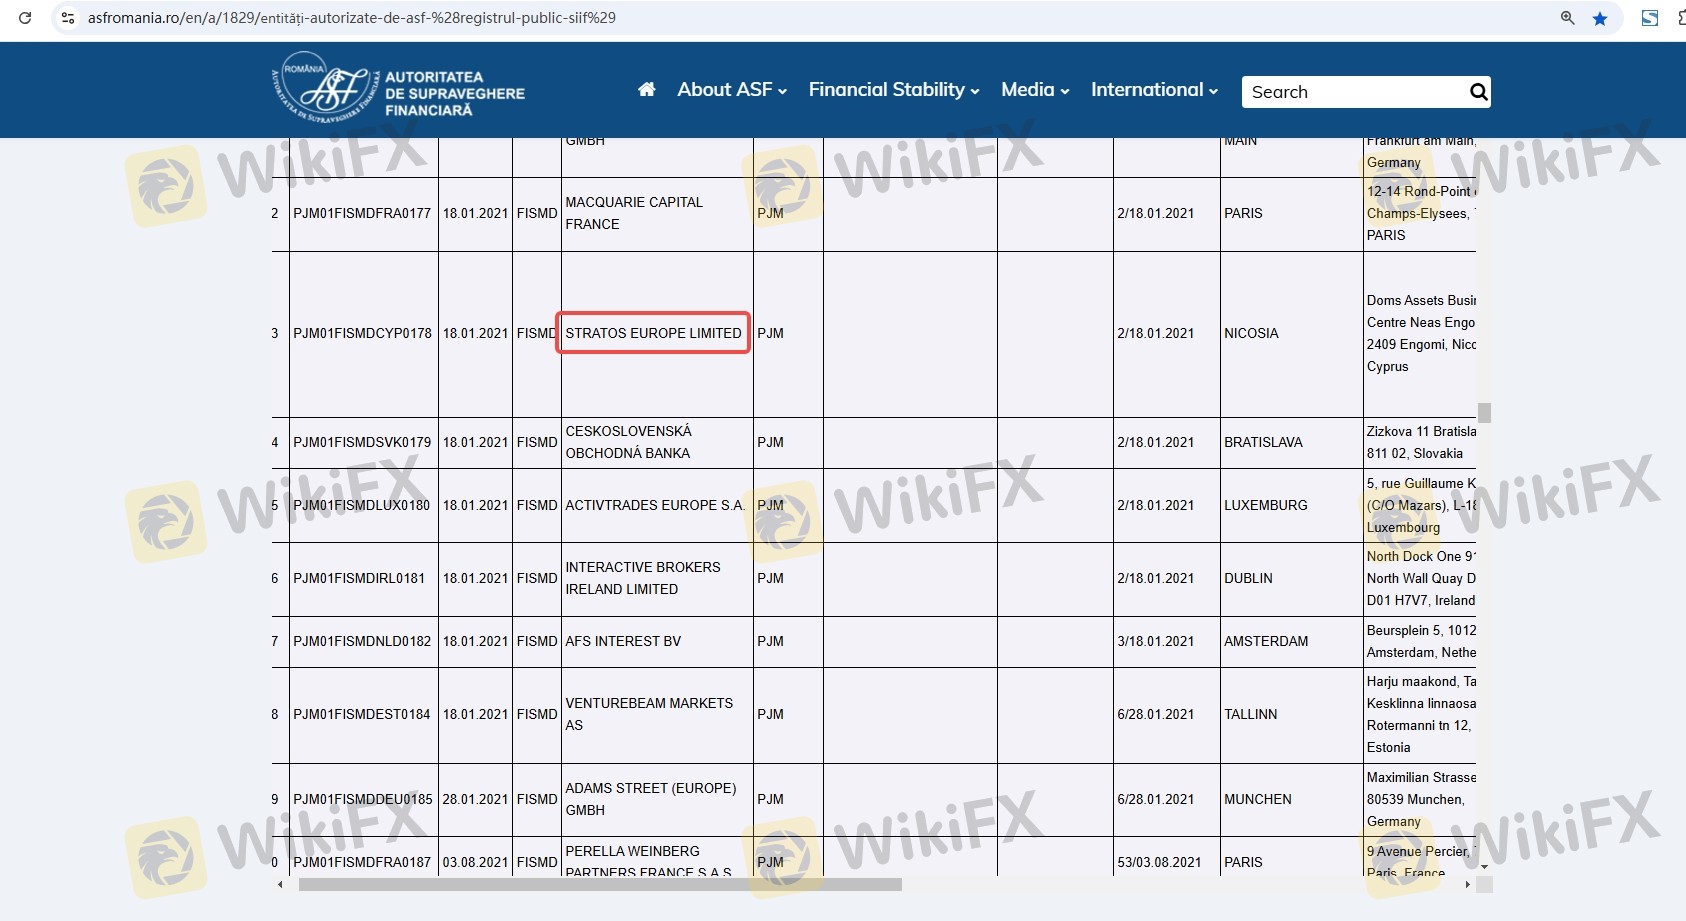Click the table's vertical scrollbar thumb
1686x921 pixels.
click(1484, 412)
